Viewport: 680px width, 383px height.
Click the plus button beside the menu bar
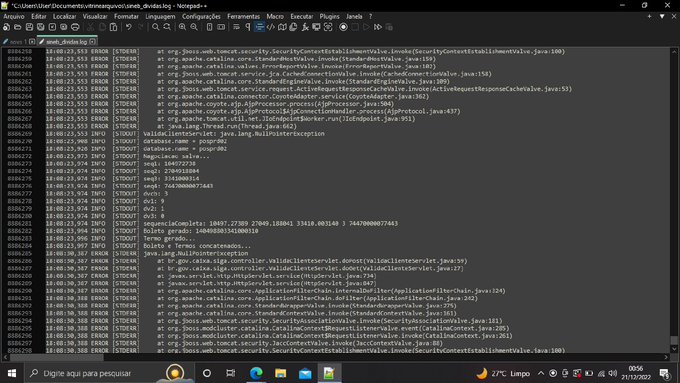(x=649, y=16)
